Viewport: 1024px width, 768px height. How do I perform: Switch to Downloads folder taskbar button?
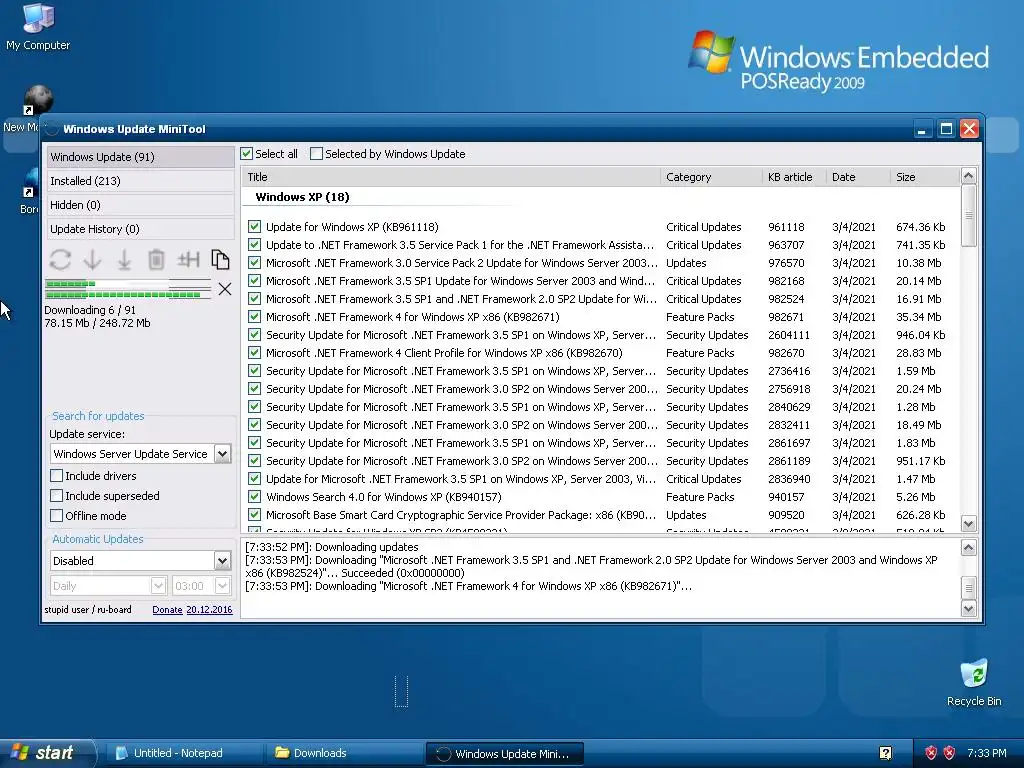[345, 753]
